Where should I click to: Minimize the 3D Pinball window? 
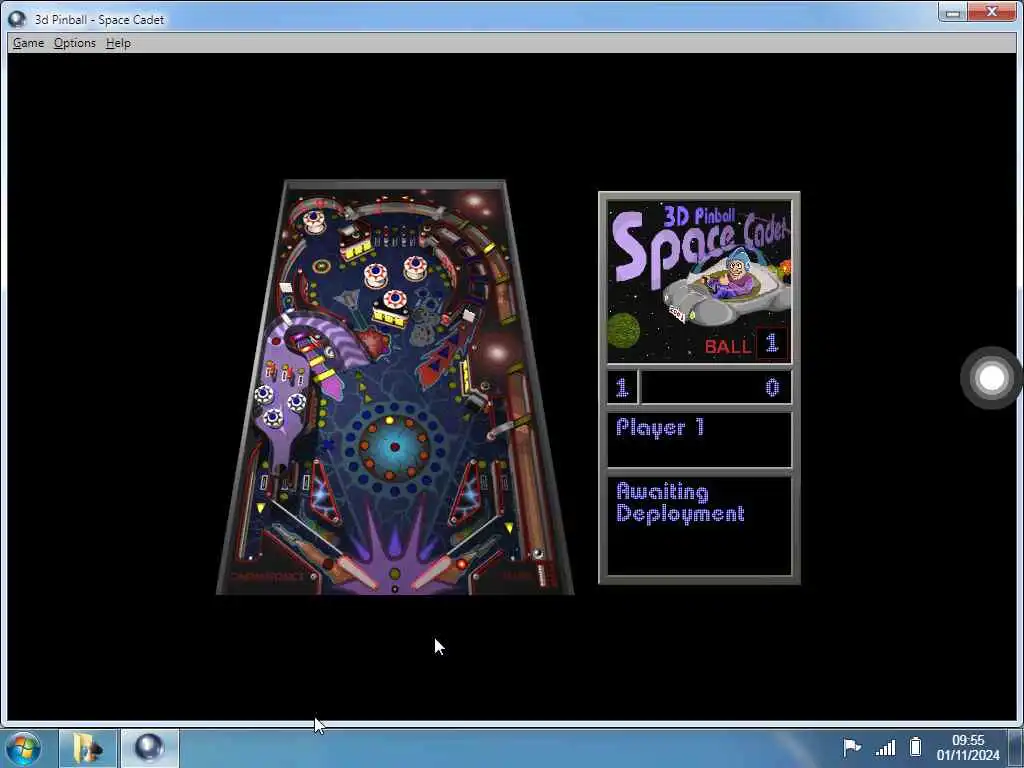tap(953, 12)
